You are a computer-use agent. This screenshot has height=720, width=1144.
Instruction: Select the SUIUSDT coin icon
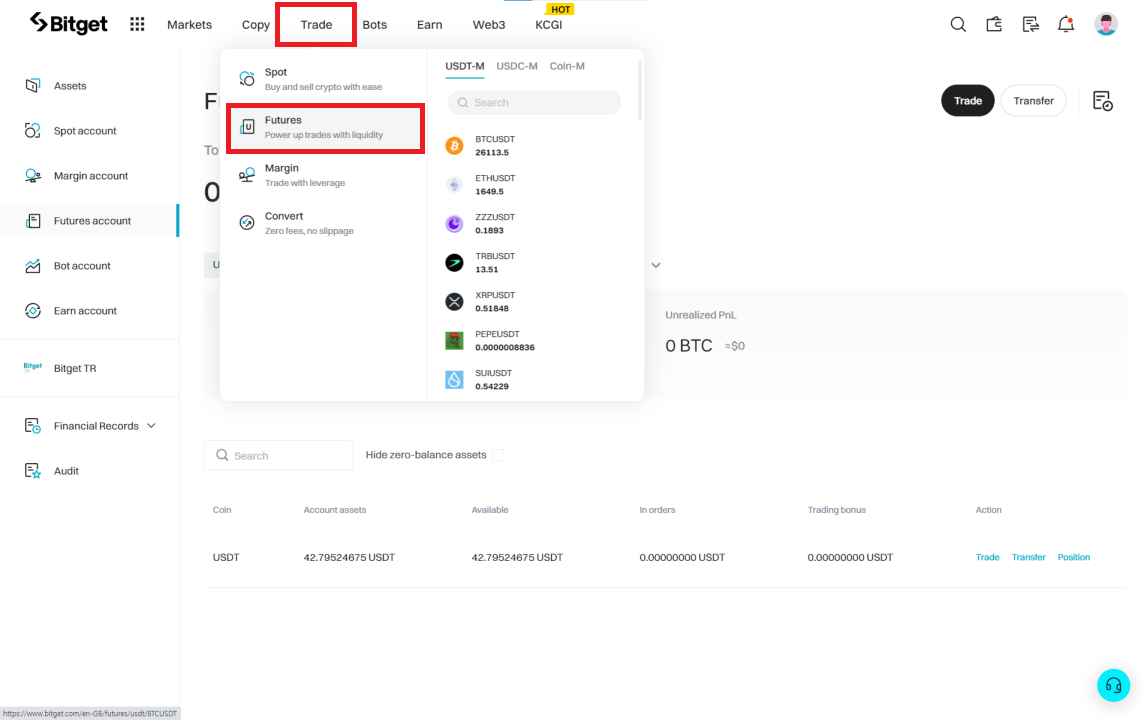pyautogui.click(x=454, y=380)
